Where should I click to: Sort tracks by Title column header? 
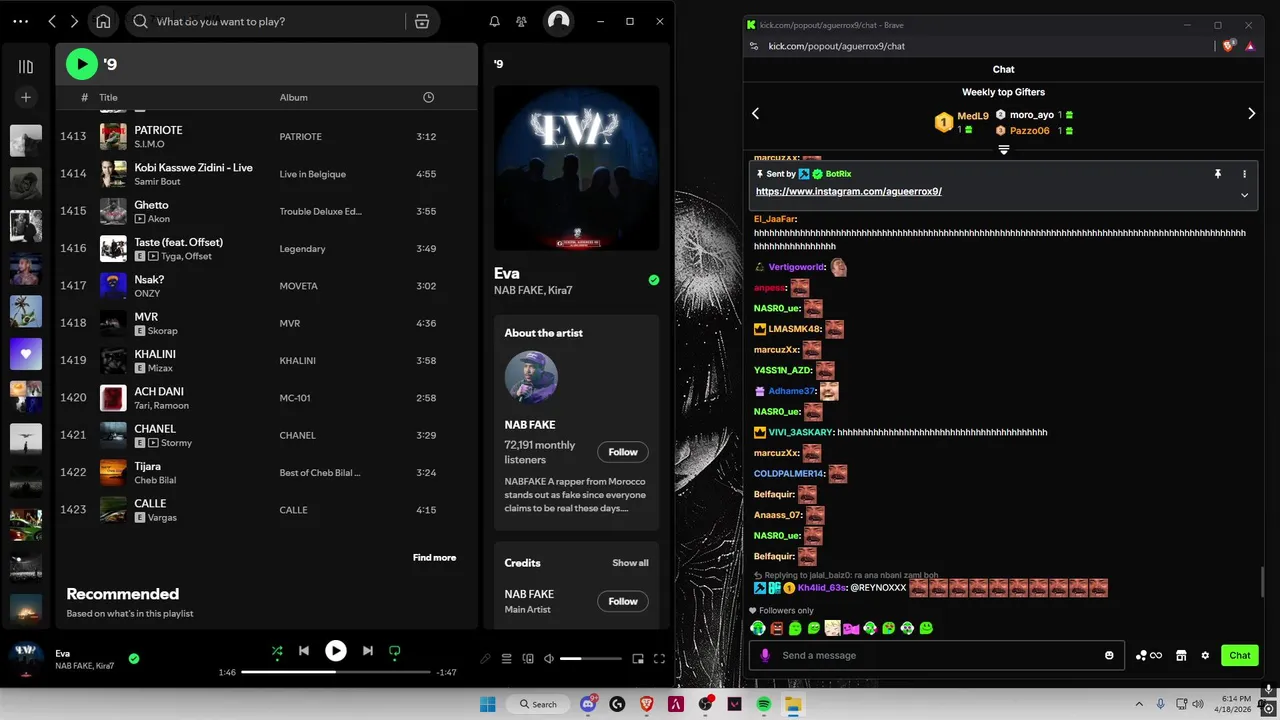[x=108, y=97]
